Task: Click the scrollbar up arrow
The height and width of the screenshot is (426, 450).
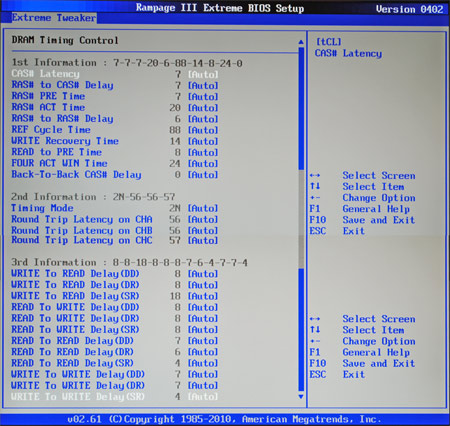Action: [301, 42]
